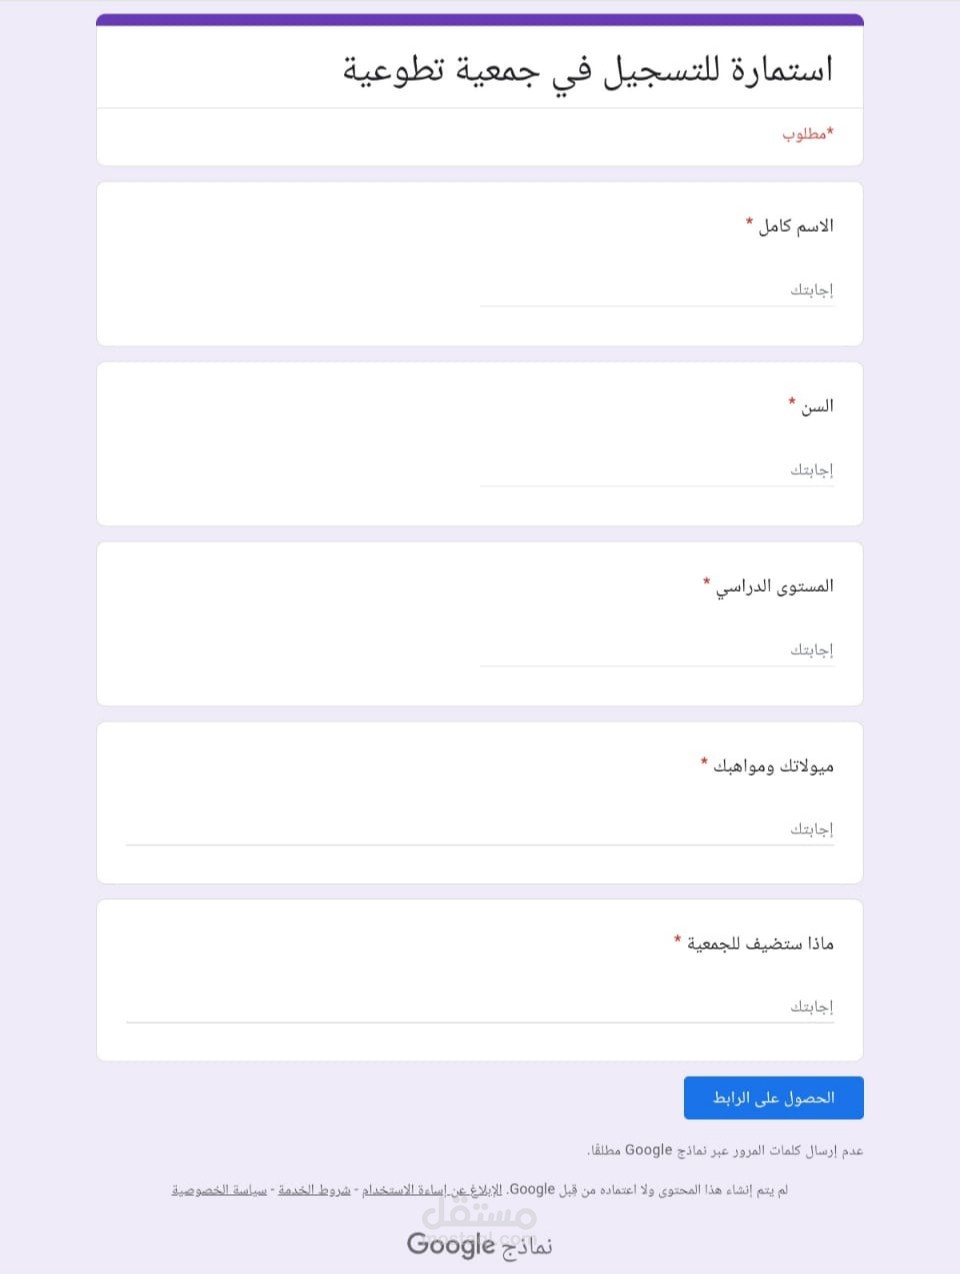Click the Google Forms logo in footer
The height and width of the screenshot is (1274, 960).
point(479,1246)
